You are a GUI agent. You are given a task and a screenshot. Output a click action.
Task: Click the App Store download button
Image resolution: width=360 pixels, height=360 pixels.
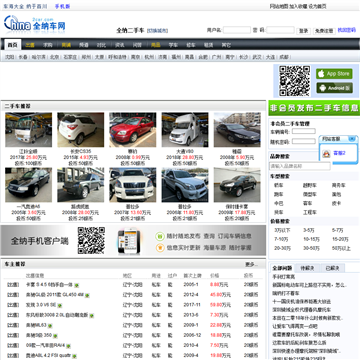334,74
